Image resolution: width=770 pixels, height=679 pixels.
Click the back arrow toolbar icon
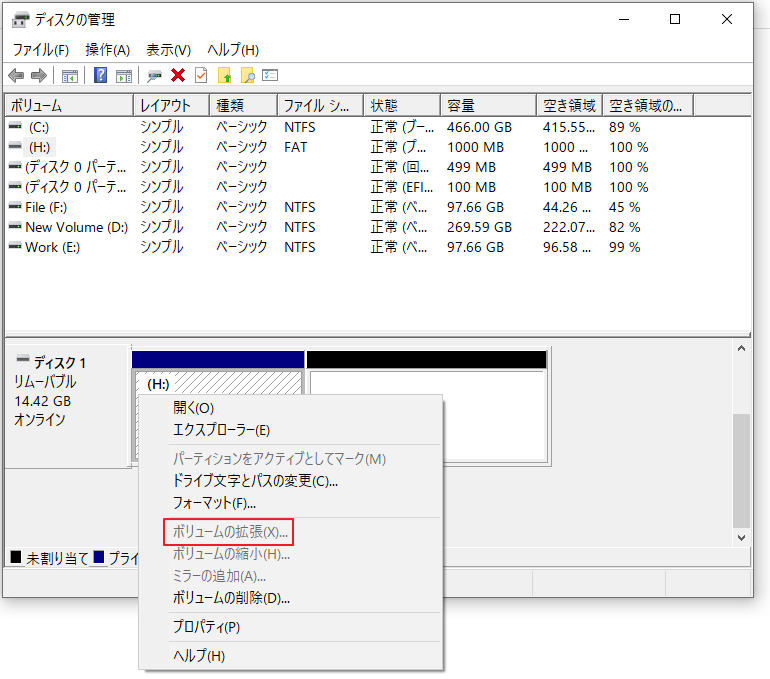[x=16, y=75]
